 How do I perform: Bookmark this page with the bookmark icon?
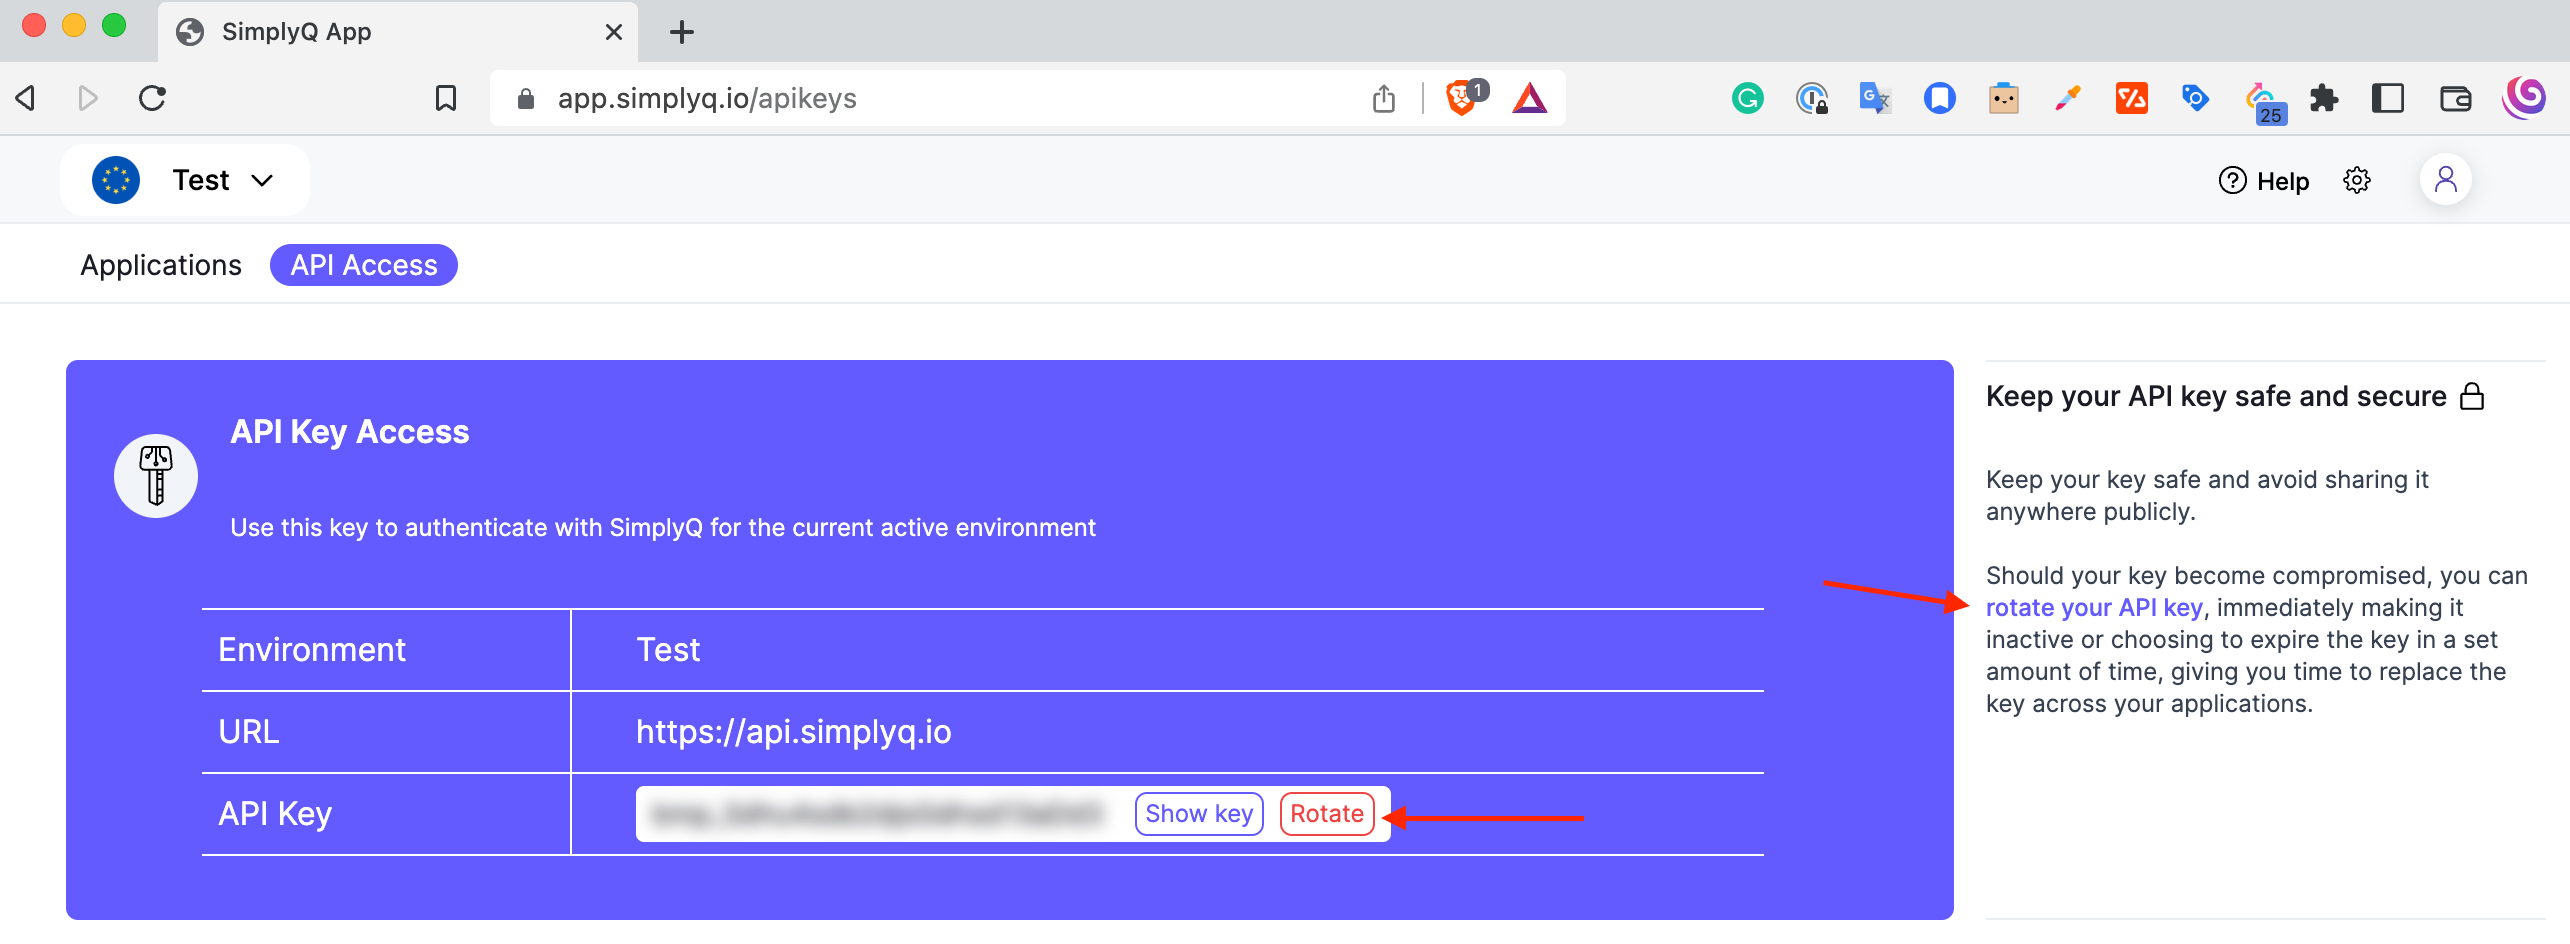pos(446,98)
